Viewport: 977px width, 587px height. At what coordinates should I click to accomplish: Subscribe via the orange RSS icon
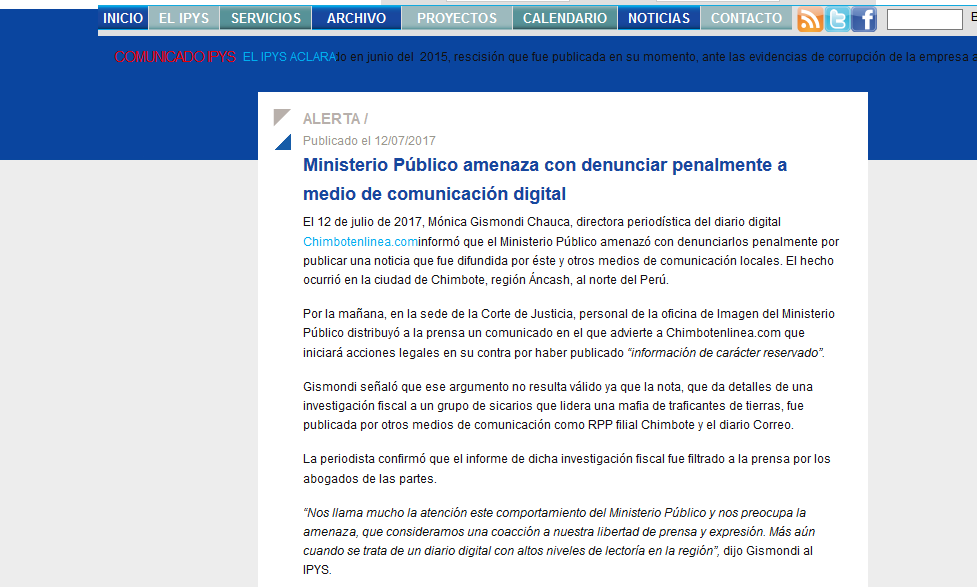click(810, 18)
